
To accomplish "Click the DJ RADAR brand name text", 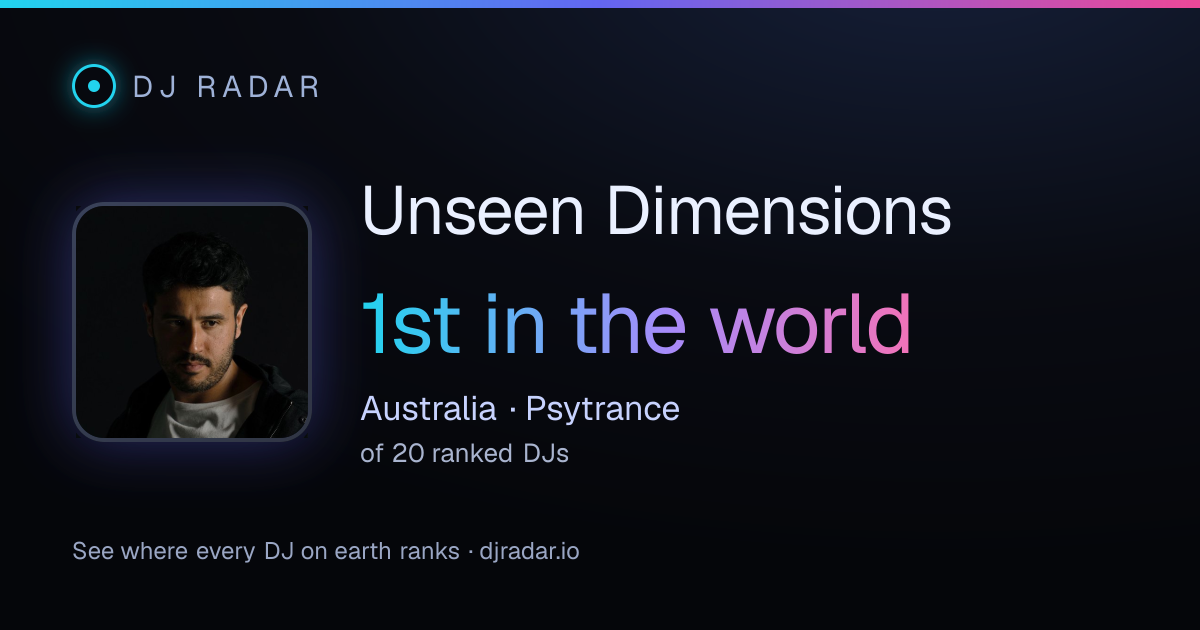I will click(x=226, y=87).
